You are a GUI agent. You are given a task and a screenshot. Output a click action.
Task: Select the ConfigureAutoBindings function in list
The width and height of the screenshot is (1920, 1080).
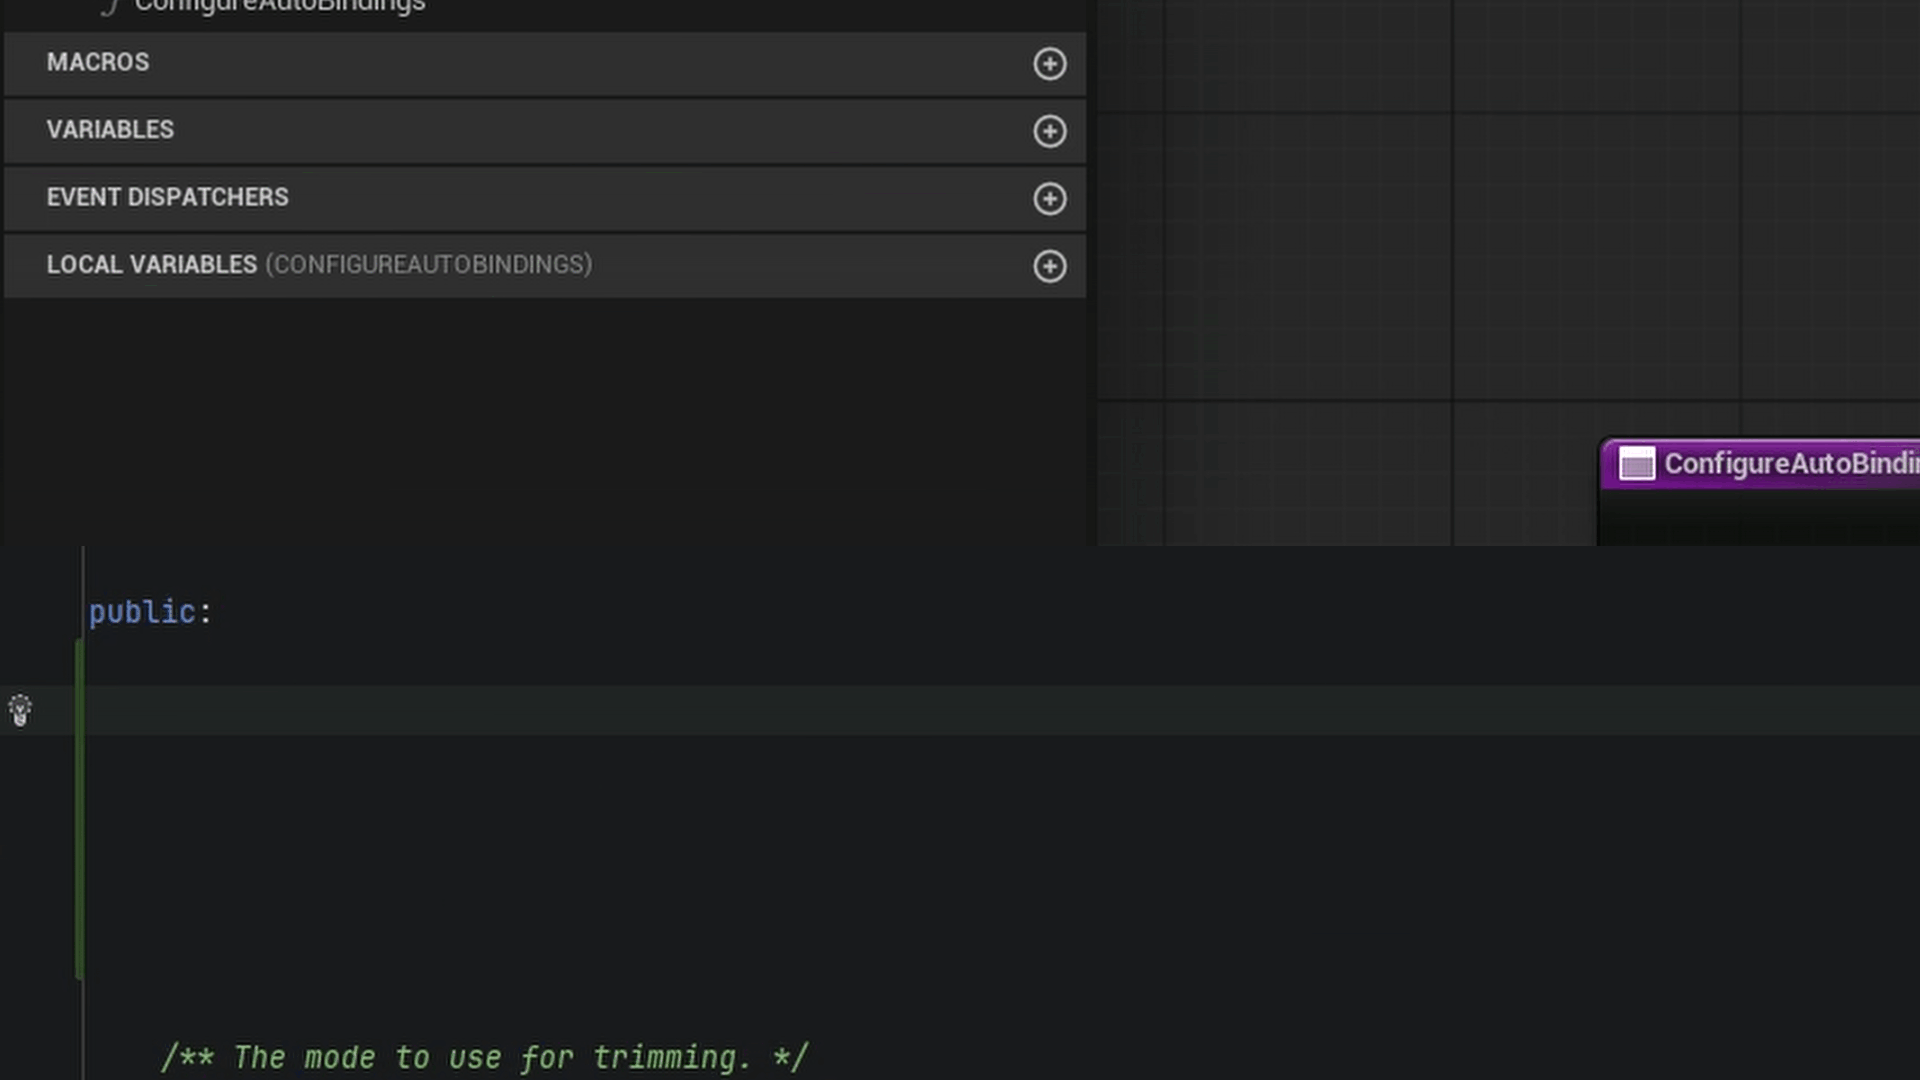(280, 6)
